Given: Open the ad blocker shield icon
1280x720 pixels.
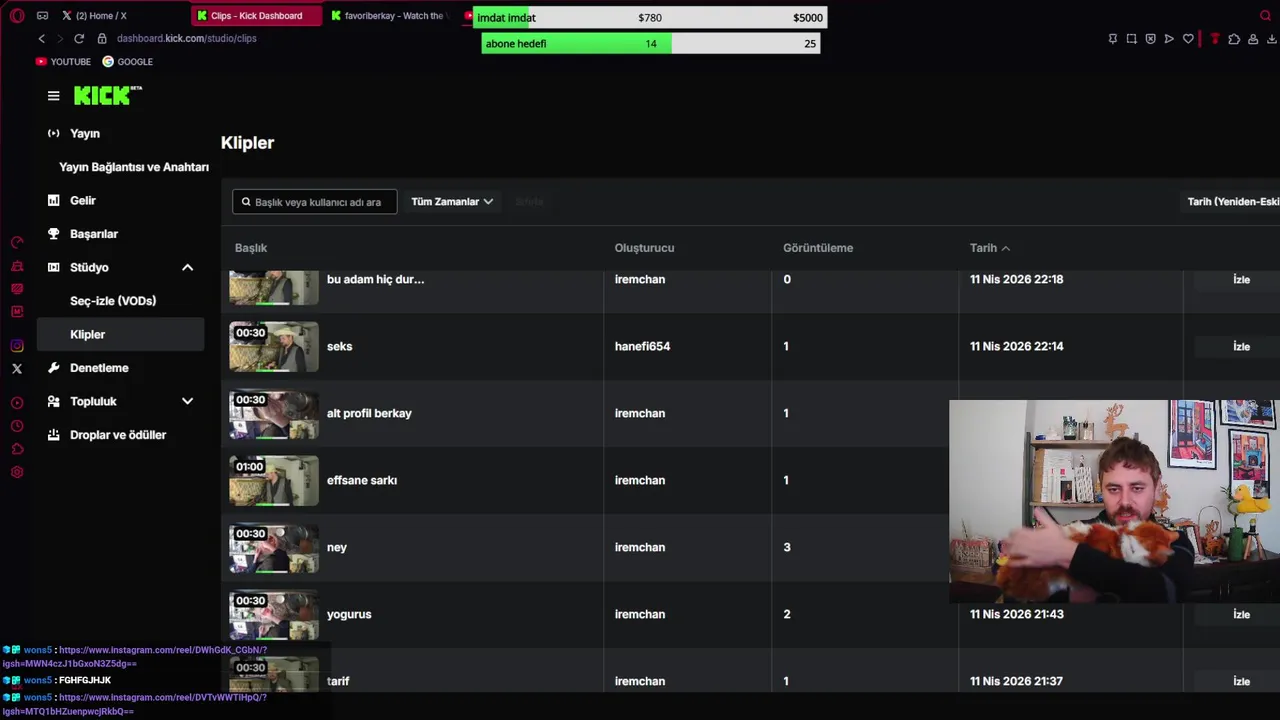Looking at the screenshot, I should (1151, 39).
